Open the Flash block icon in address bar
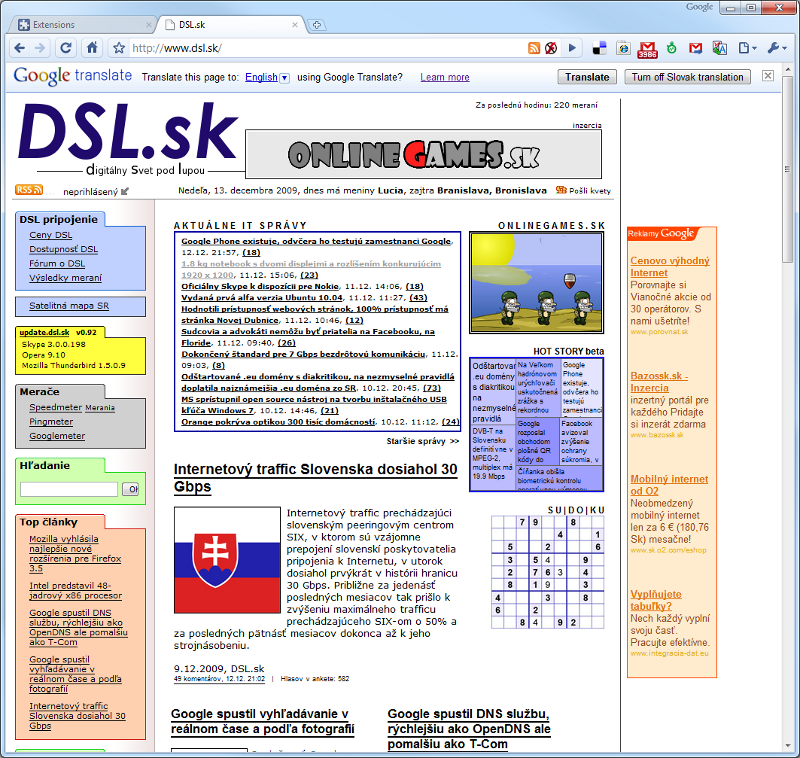 pos(551,48)
